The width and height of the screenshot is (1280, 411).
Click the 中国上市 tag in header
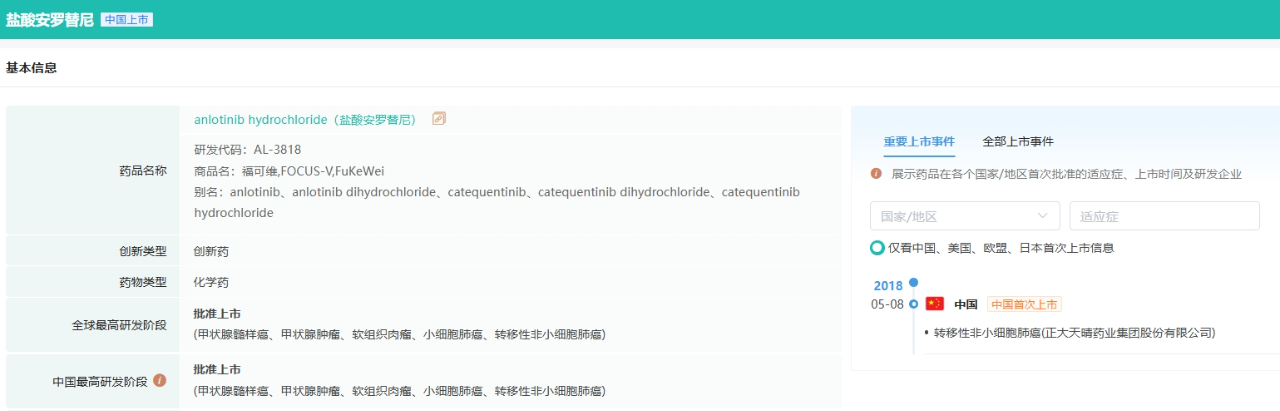pos(127,20)
